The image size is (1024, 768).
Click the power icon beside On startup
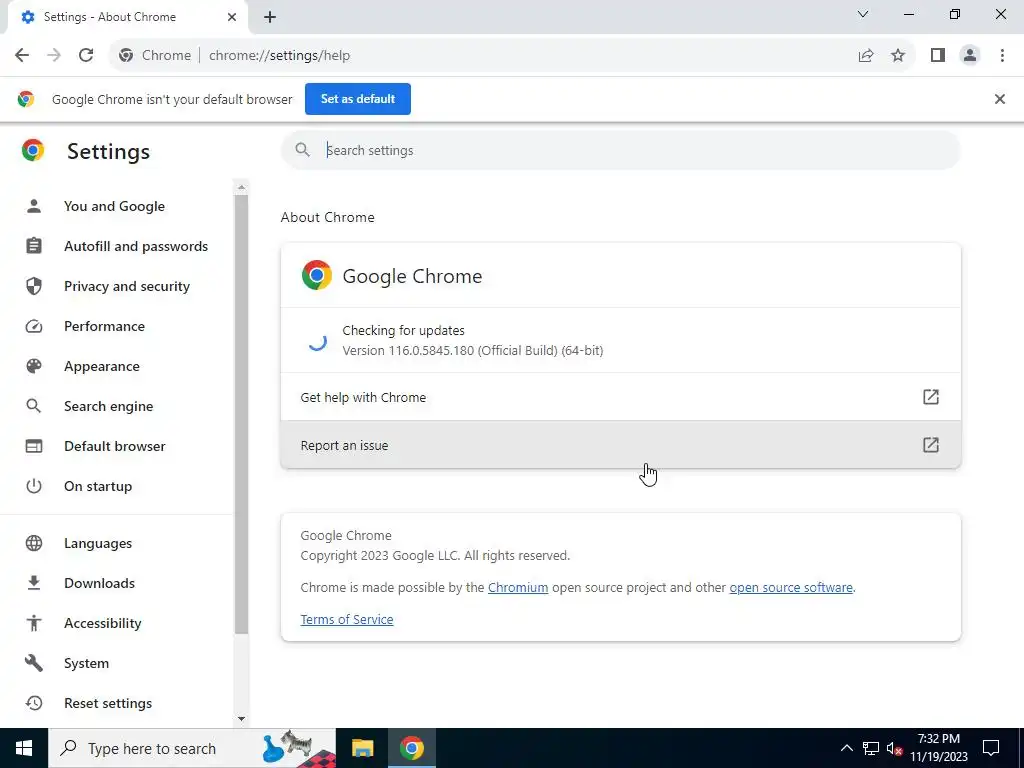34,486
